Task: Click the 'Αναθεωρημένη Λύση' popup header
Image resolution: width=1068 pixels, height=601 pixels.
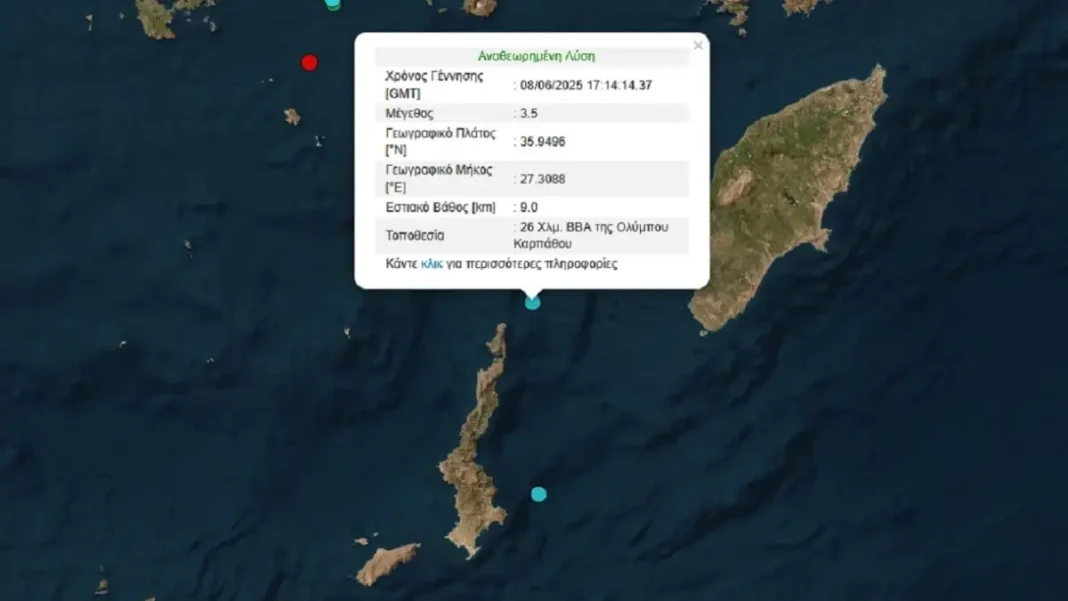Action: (536, 57)
